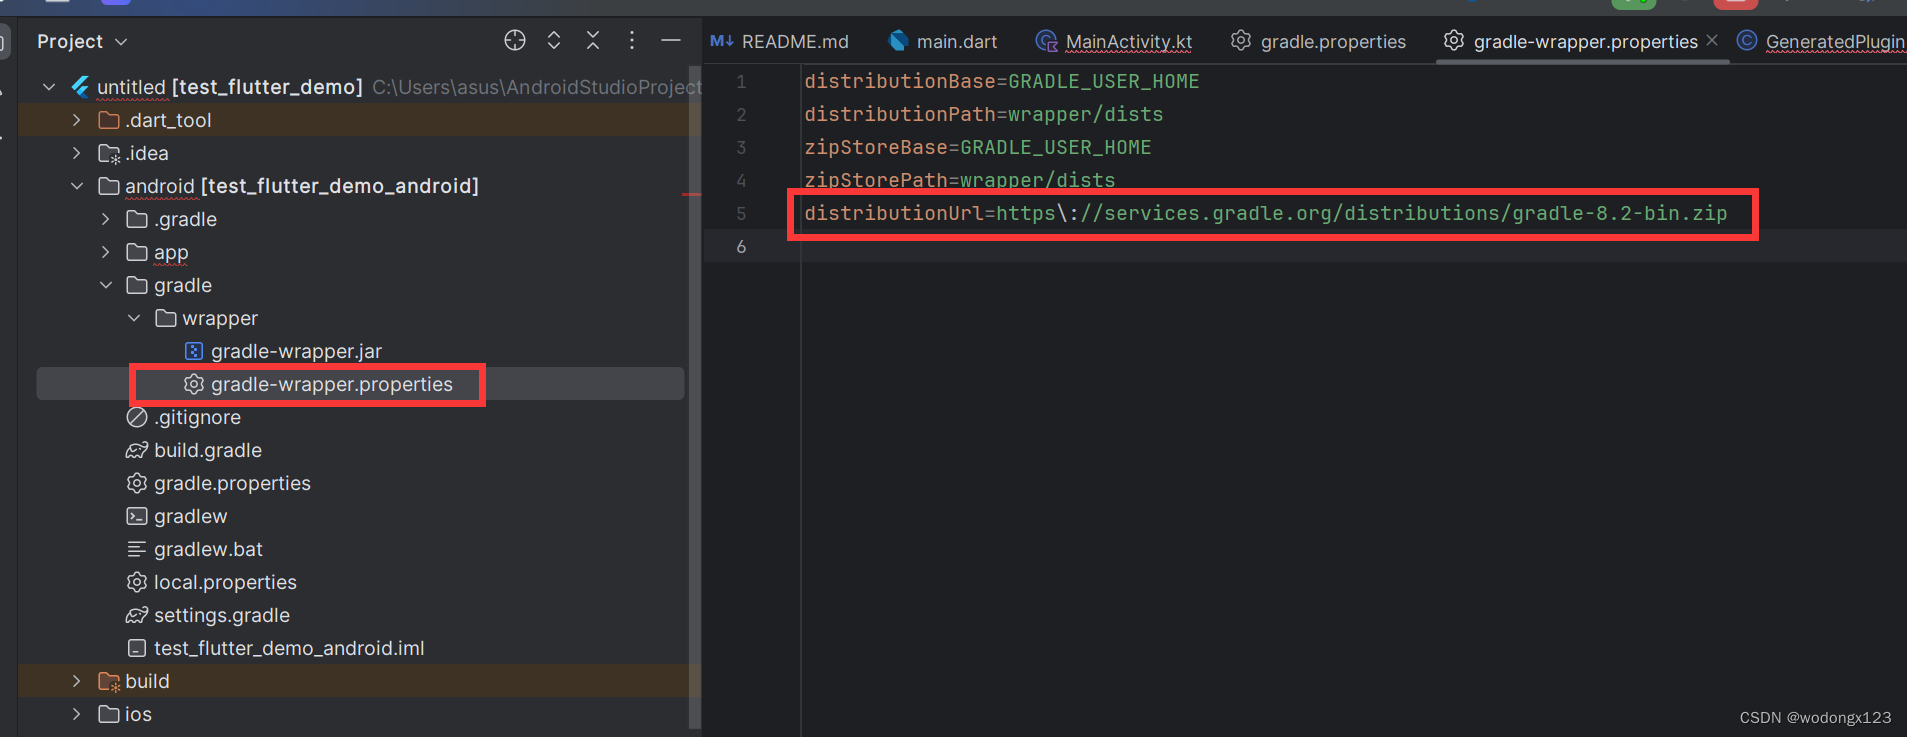The height and width of the screenshot is (737, 1907).
Task: Expand the .idea folder
Action: [x=77, y=153]
